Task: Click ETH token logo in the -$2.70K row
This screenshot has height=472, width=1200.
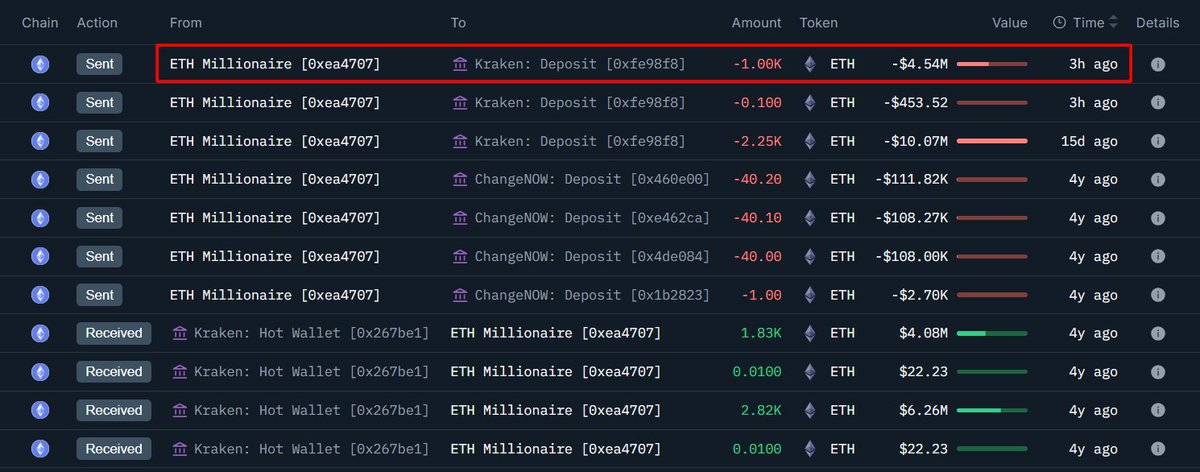Action: pos(809,295)
